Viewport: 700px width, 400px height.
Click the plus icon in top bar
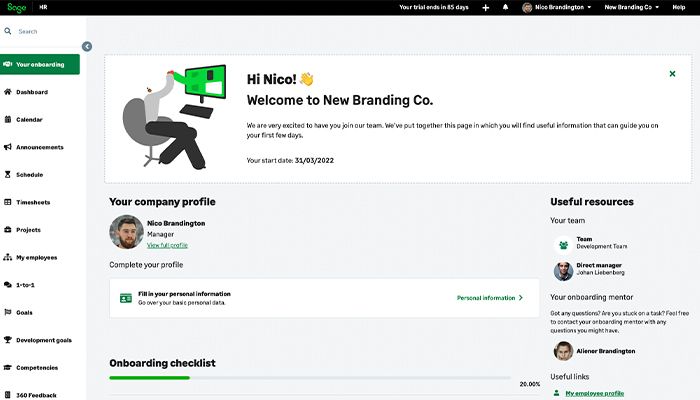click(486, 7)
